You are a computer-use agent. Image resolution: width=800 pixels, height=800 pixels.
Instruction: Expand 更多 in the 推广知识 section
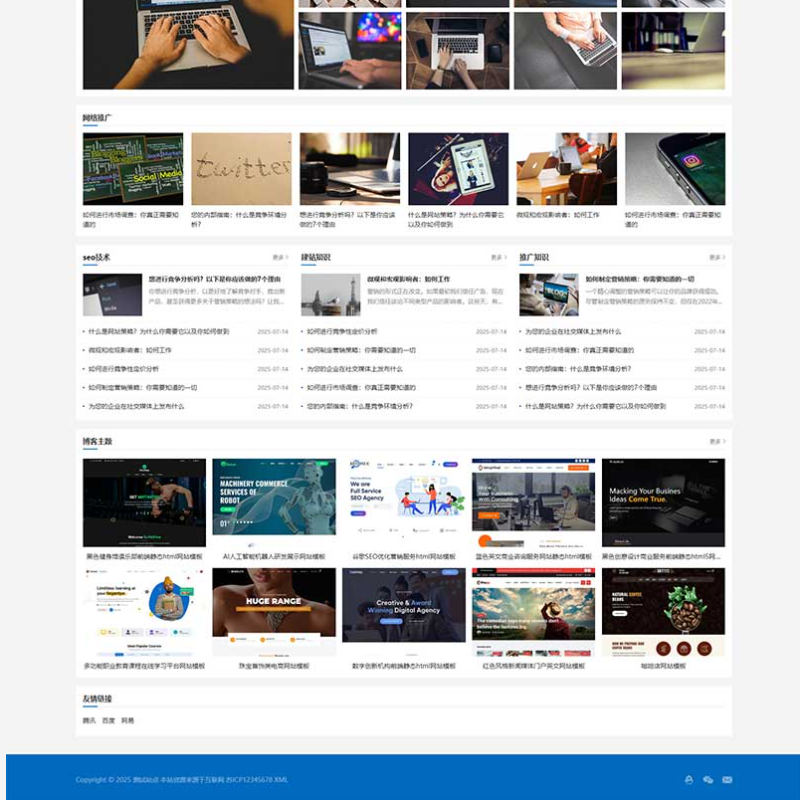coord(716,258)
